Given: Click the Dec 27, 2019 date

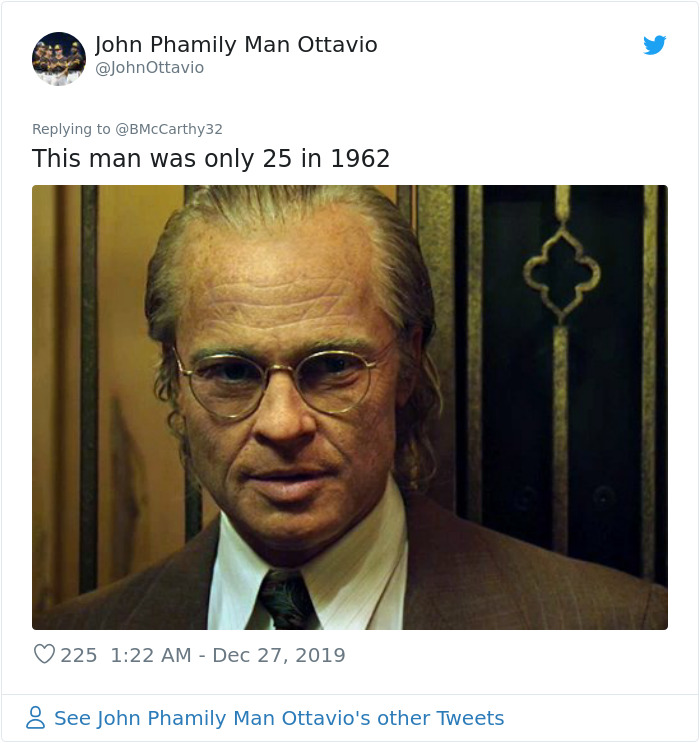Looking at the screenshot, I should tap(279, 655).
